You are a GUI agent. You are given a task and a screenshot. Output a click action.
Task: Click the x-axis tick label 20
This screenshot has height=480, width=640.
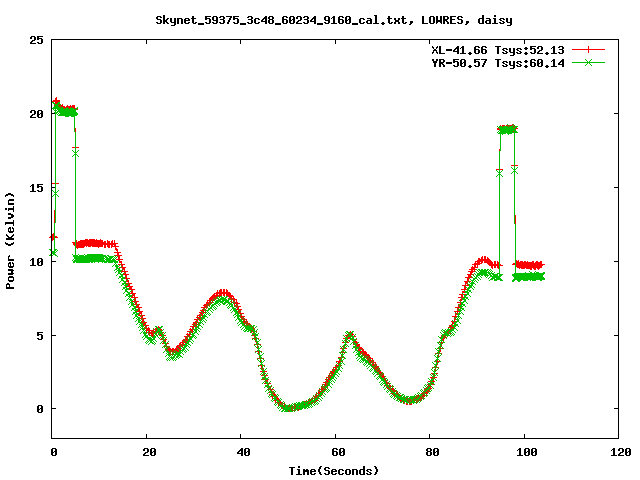149,452
